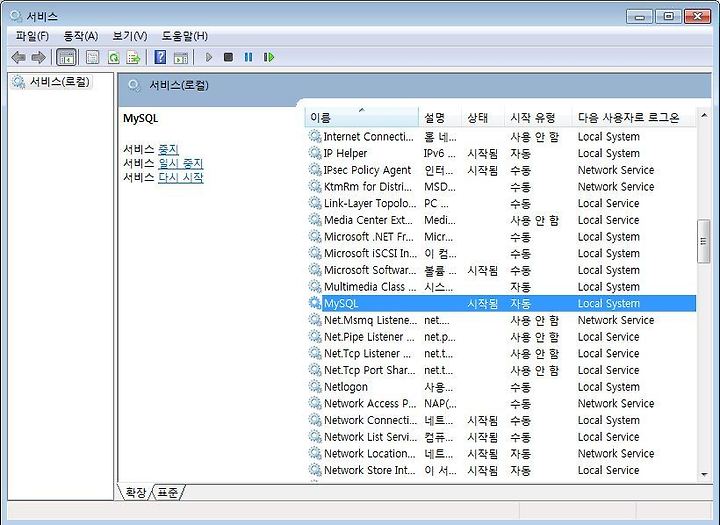Click gear icon of Media Center Ext... row
720x525 pixels.
pos(315,220)
